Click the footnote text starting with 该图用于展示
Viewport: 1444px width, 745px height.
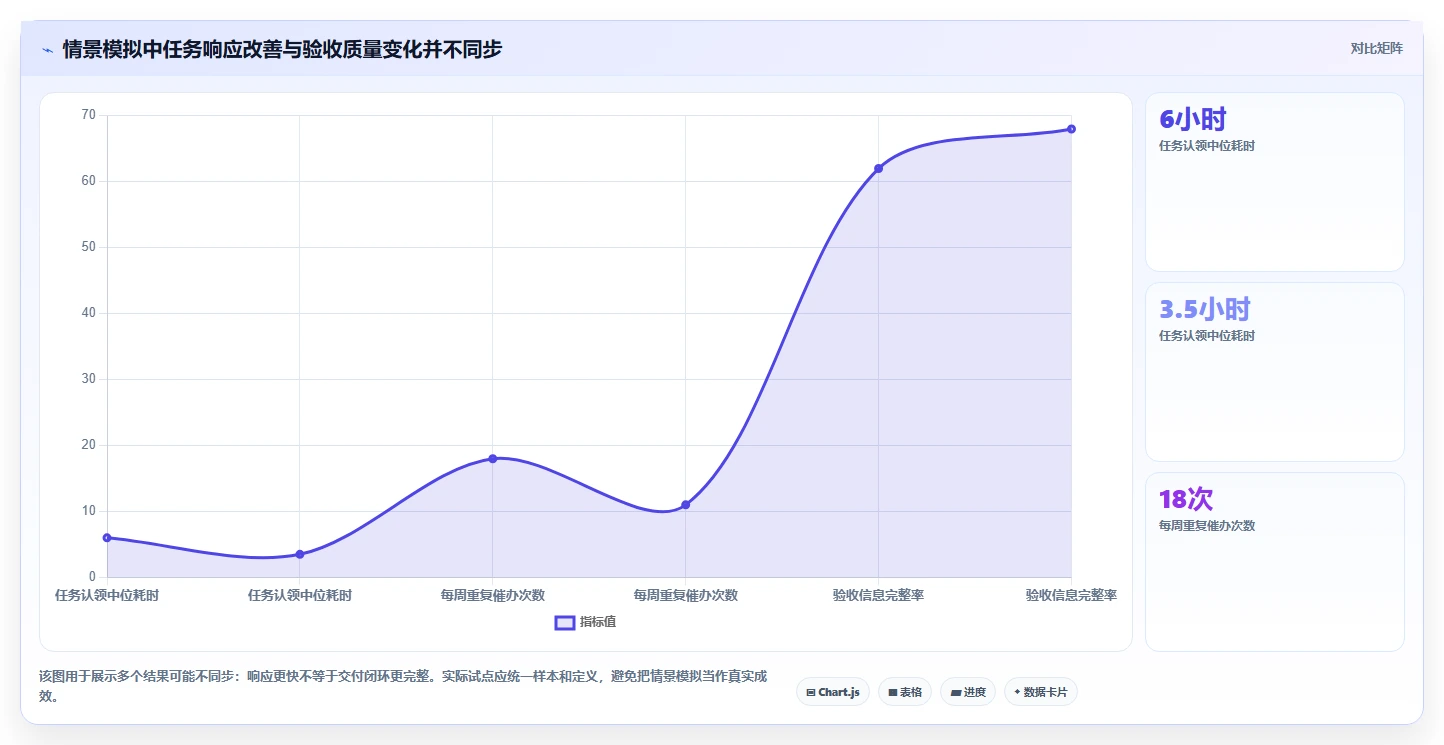[403, 686]
